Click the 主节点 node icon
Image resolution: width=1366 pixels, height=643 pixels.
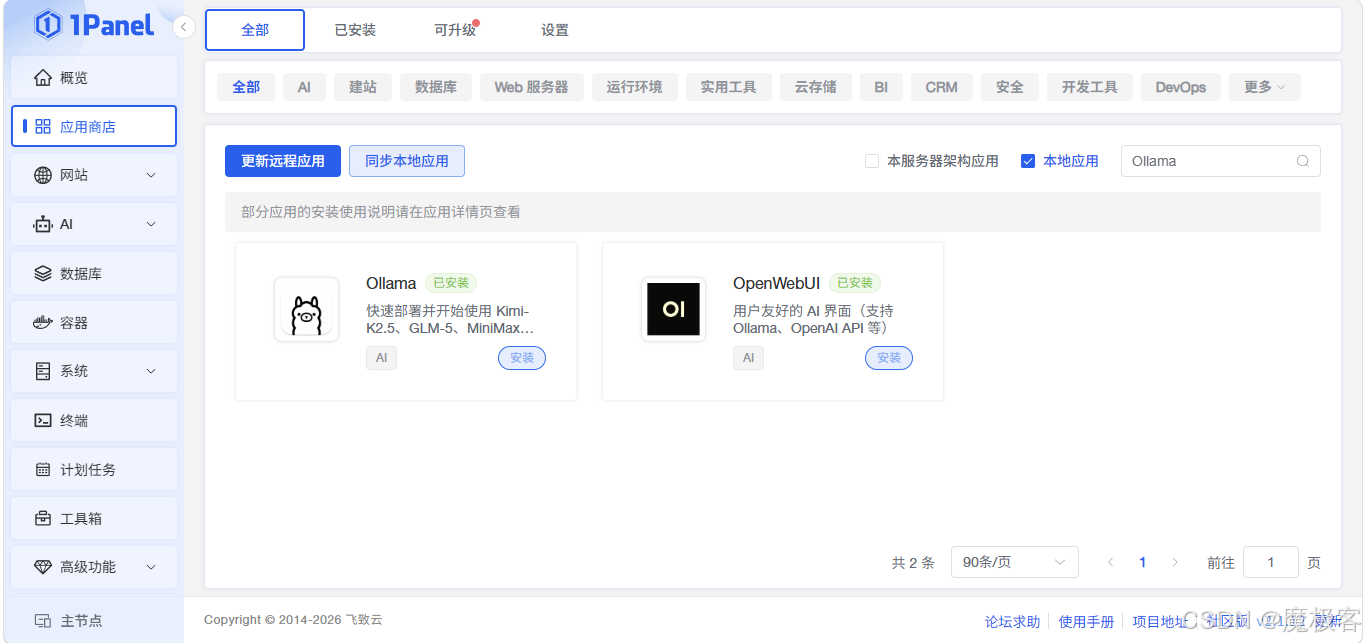pyautogui.click(x=42, y=620)
